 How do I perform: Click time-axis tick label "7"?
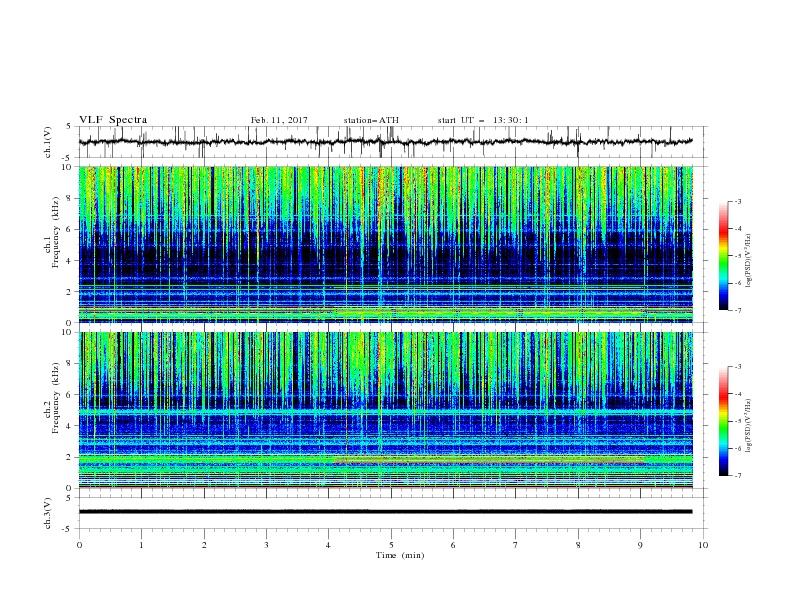516,545
